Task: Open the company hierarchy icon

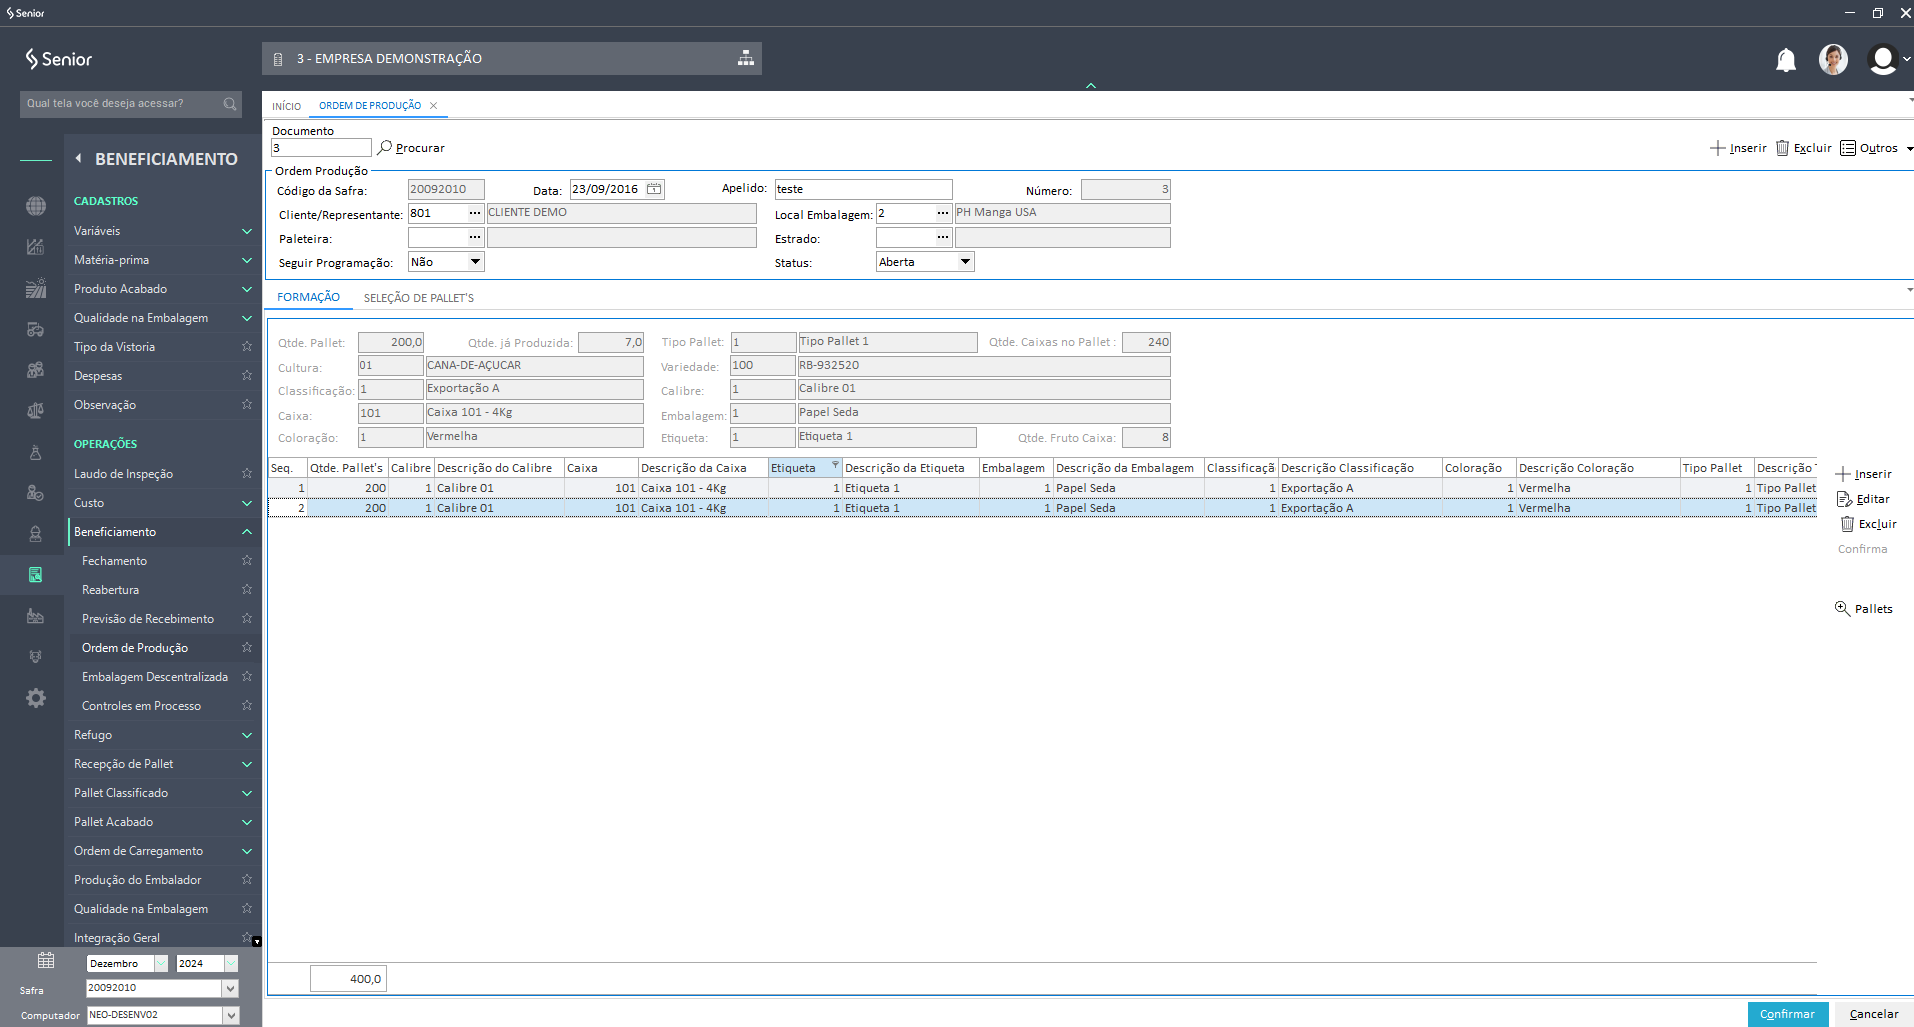Action: pyautogui.click(x=745, y=58)
